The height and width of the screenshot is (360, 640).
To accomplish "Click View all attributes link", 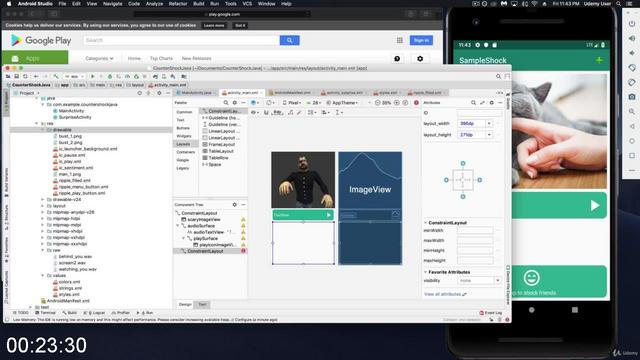I will 445,294.
